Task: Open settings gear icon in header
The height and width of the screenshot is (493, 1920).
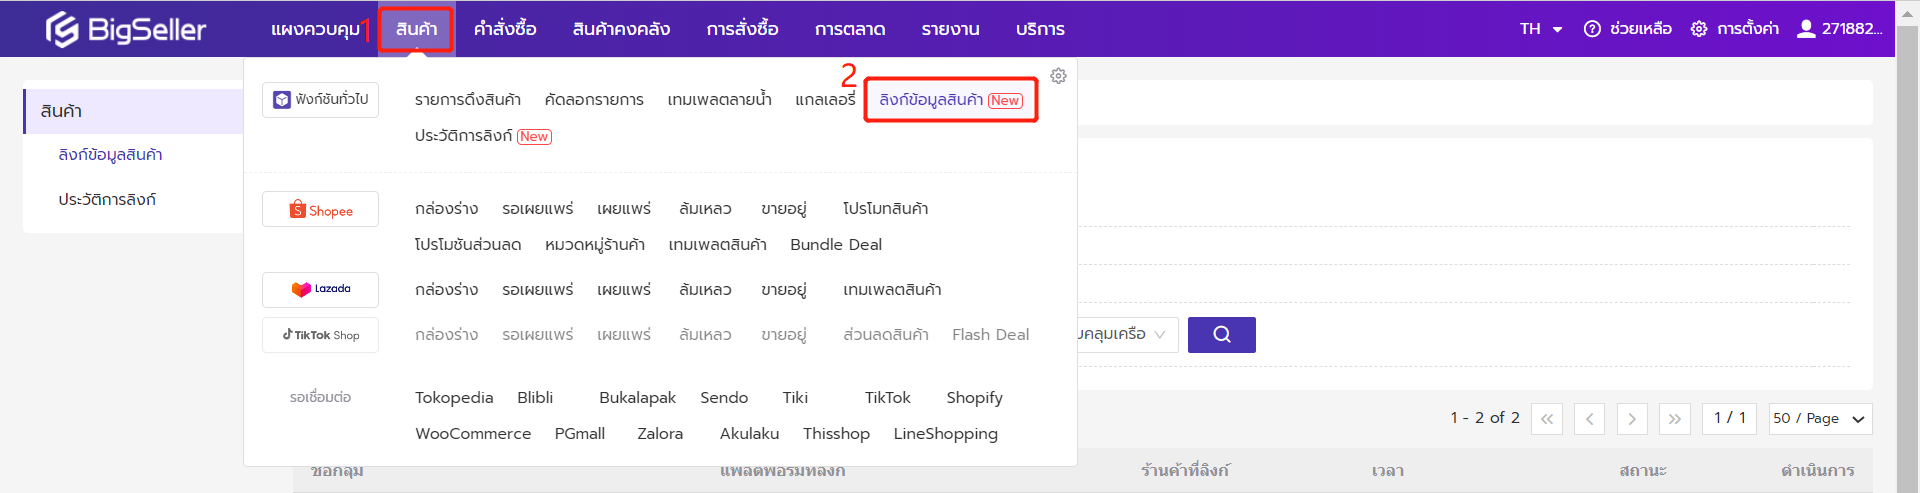Action: point(1699,29)
